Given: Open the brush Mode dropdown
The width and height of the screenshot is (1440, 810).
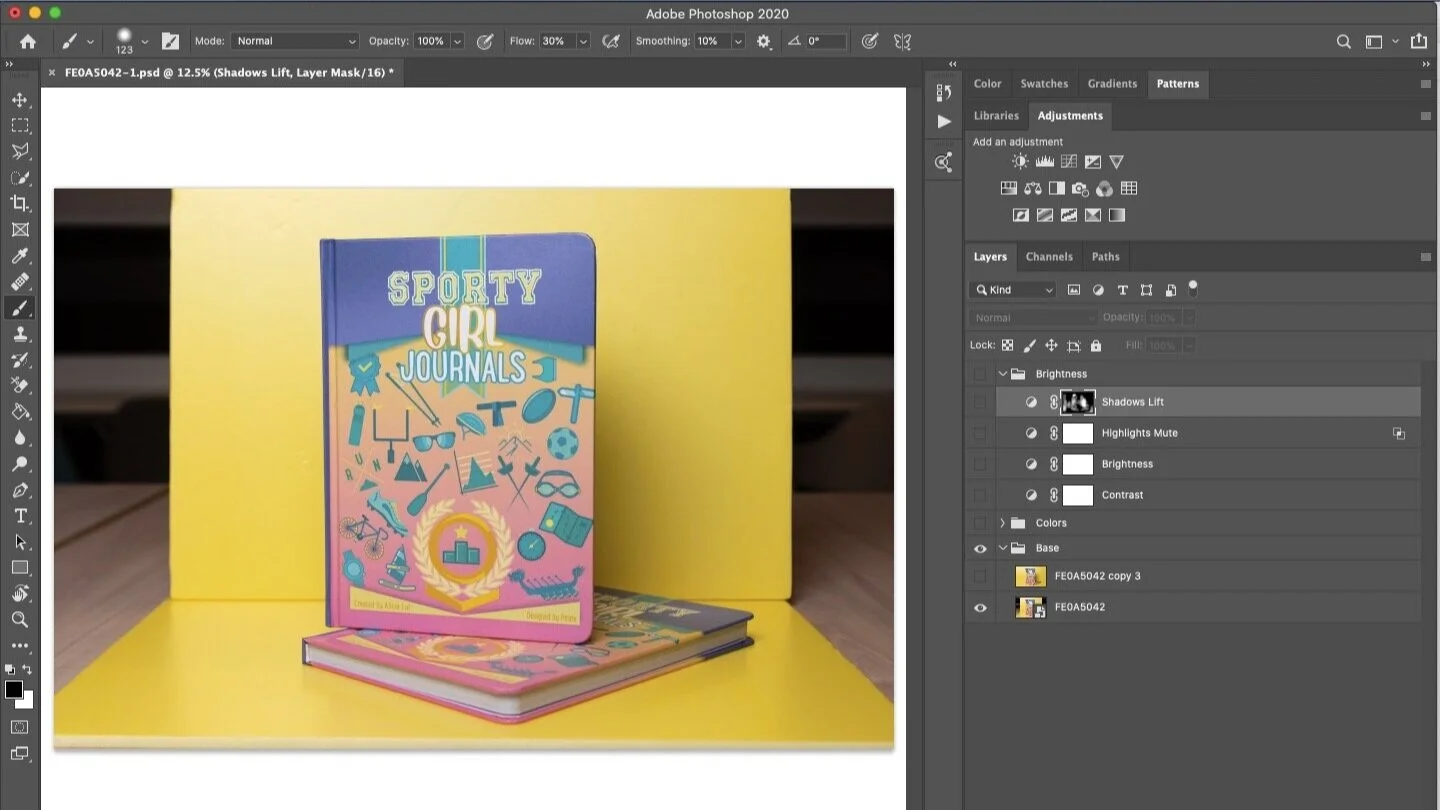Looking at the screenshot, I should [295, 41].
